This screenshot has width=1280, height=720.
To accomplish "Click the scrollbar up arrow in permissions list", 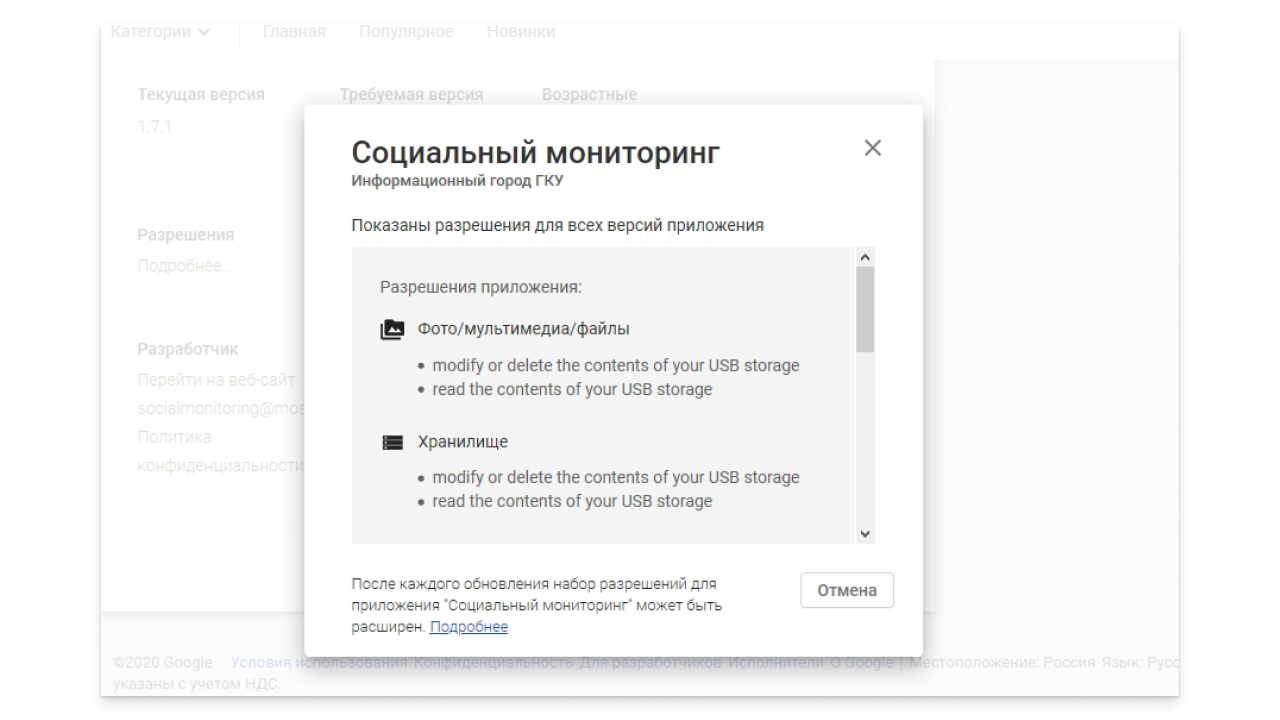I will (x=865, y=256).
